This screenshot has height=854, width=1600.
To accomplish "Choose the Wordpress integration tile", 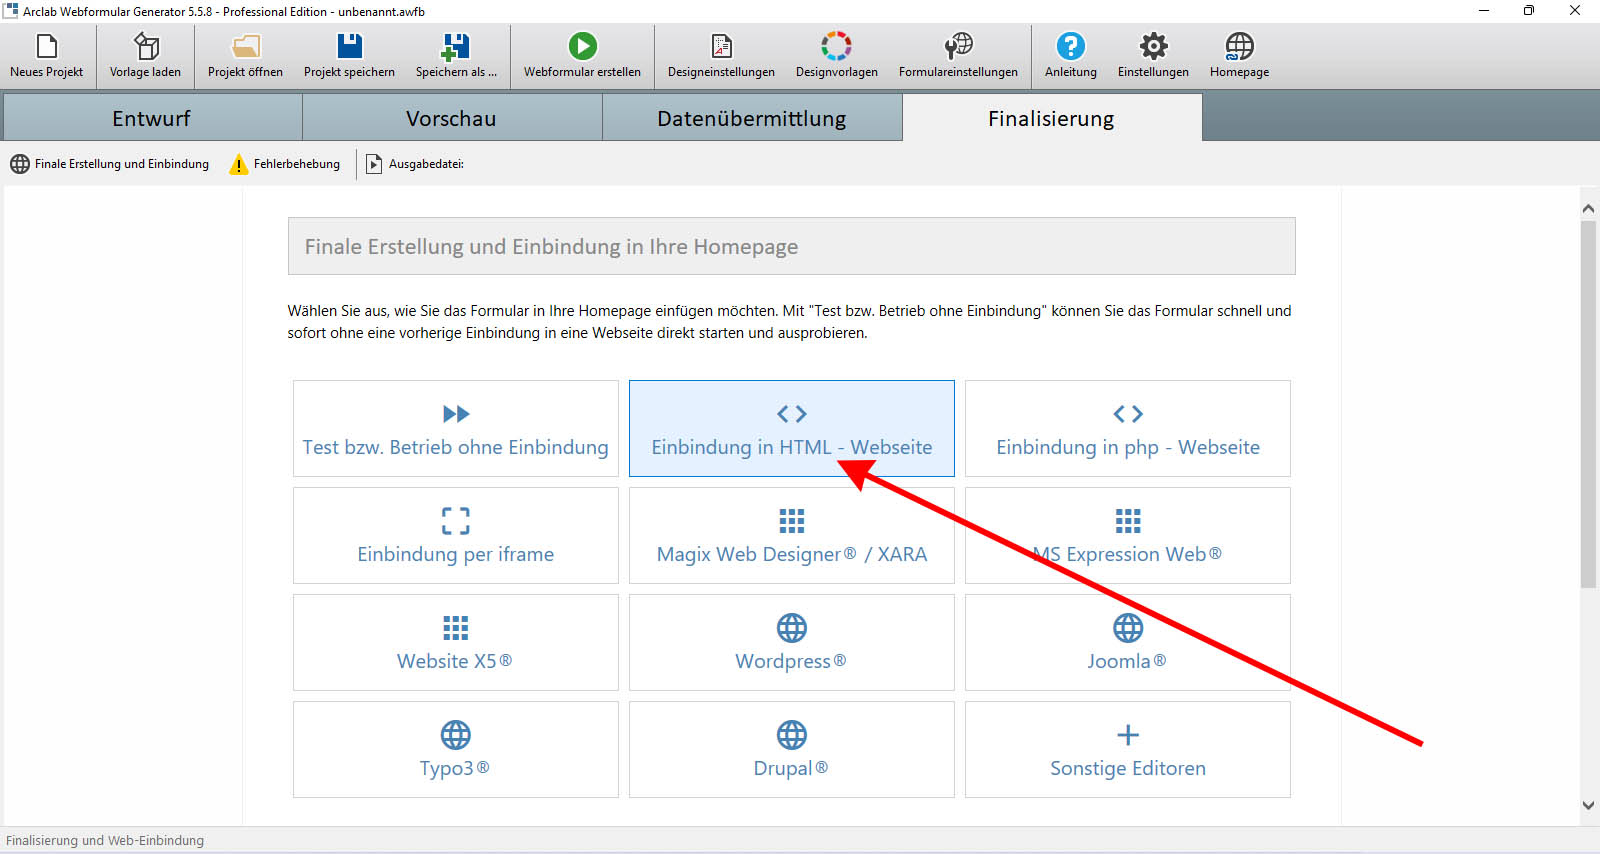I will pos(791,643).
